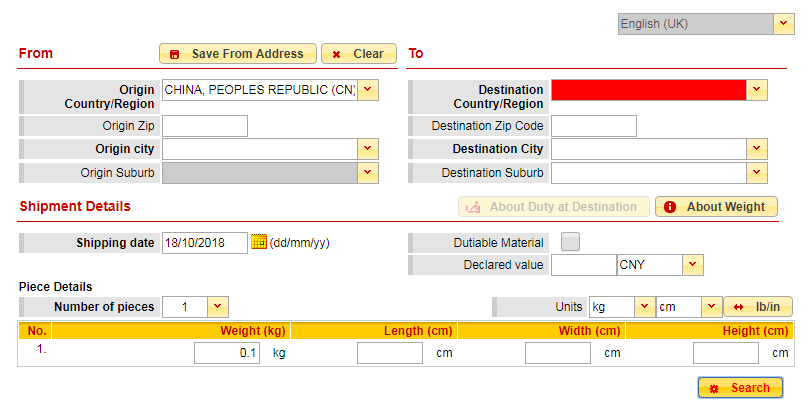Focus the Declared value input field

[583, 265]
